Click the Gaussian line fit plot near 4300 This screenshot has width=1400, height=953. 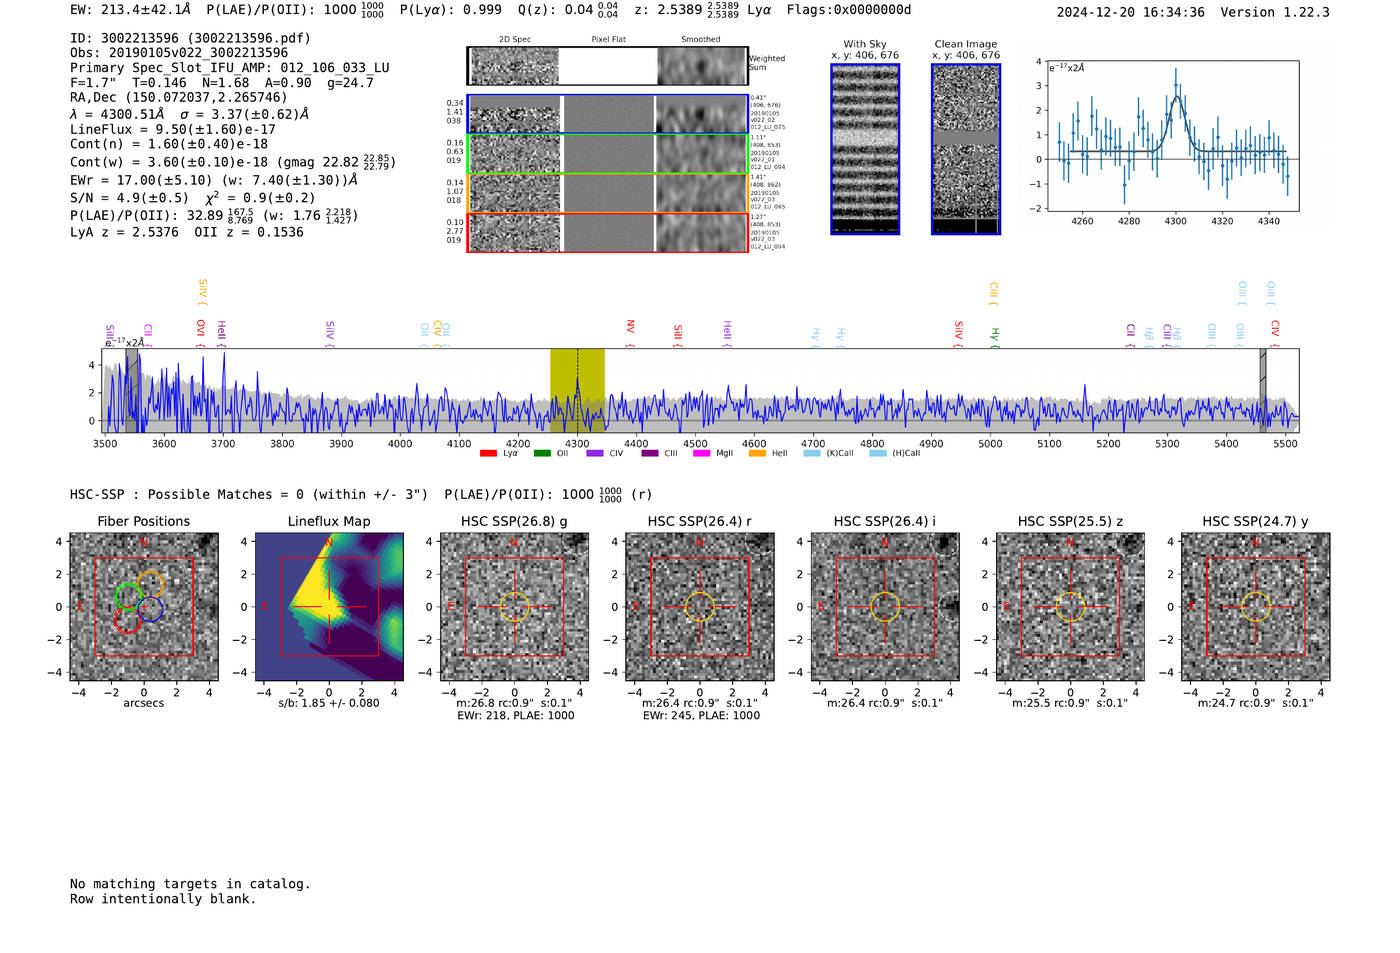[x=1172, y=136]
